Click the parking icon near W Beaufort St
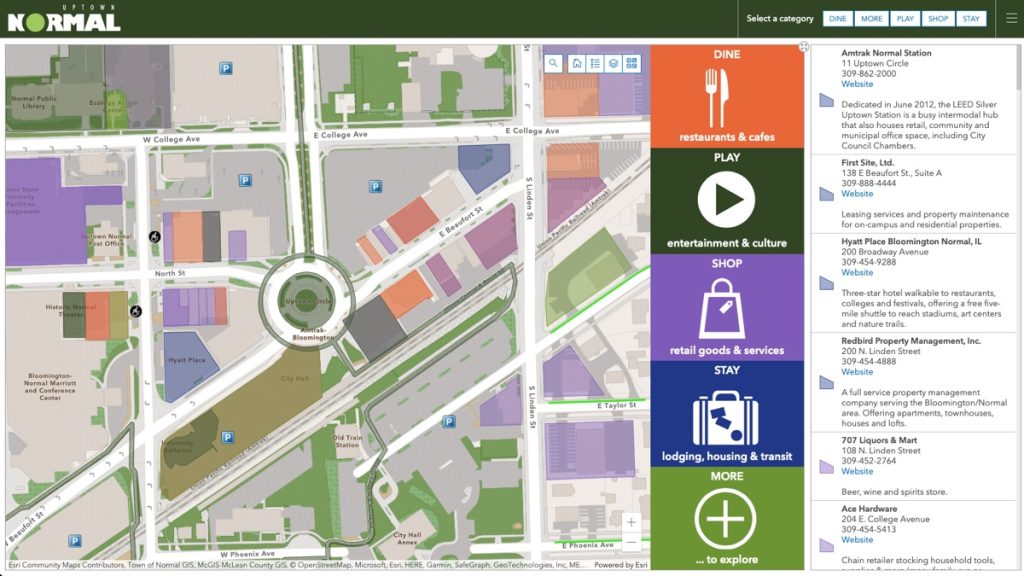1024x576 pixels. [75, 541]
